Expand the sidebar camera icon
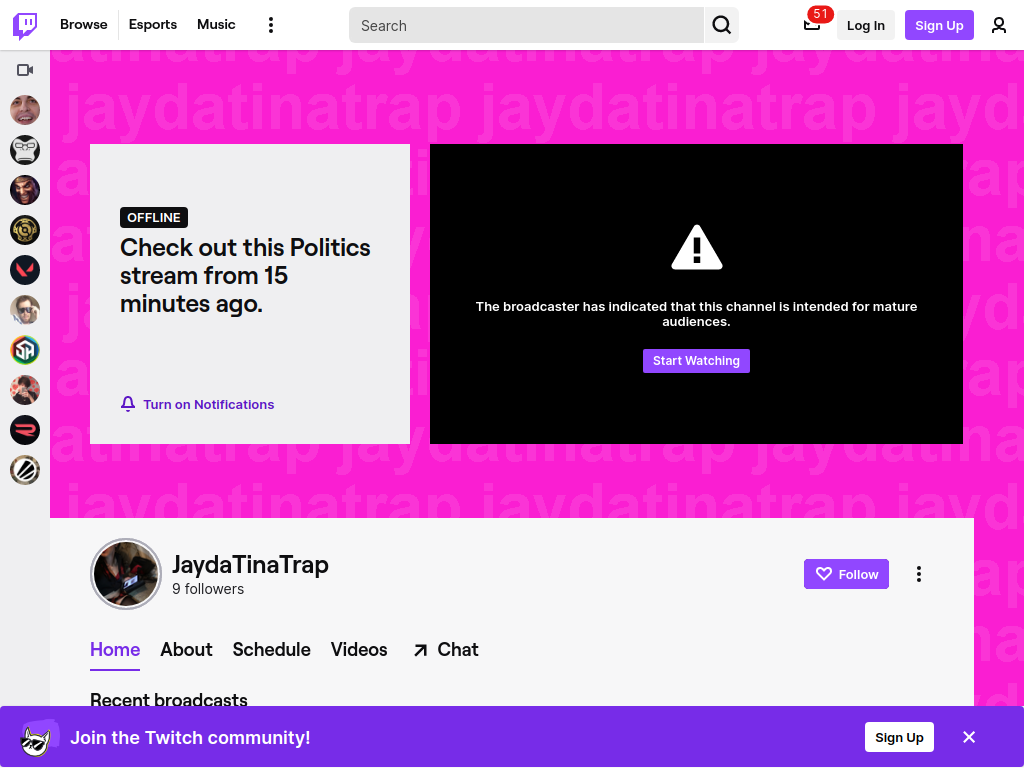The height and width of the screenshot is (768, 1024). 25,70
